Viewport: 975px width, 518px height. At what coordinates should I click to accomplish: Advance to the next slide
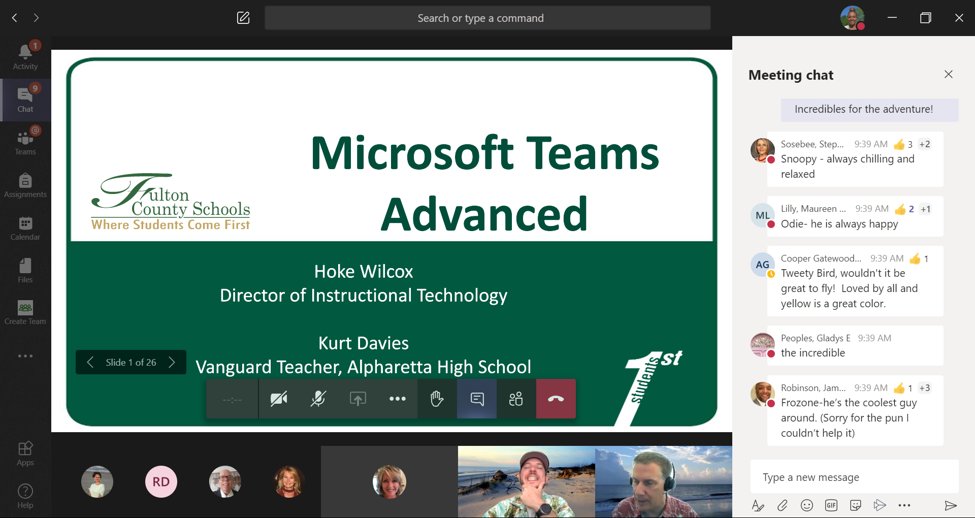[172, 362]
